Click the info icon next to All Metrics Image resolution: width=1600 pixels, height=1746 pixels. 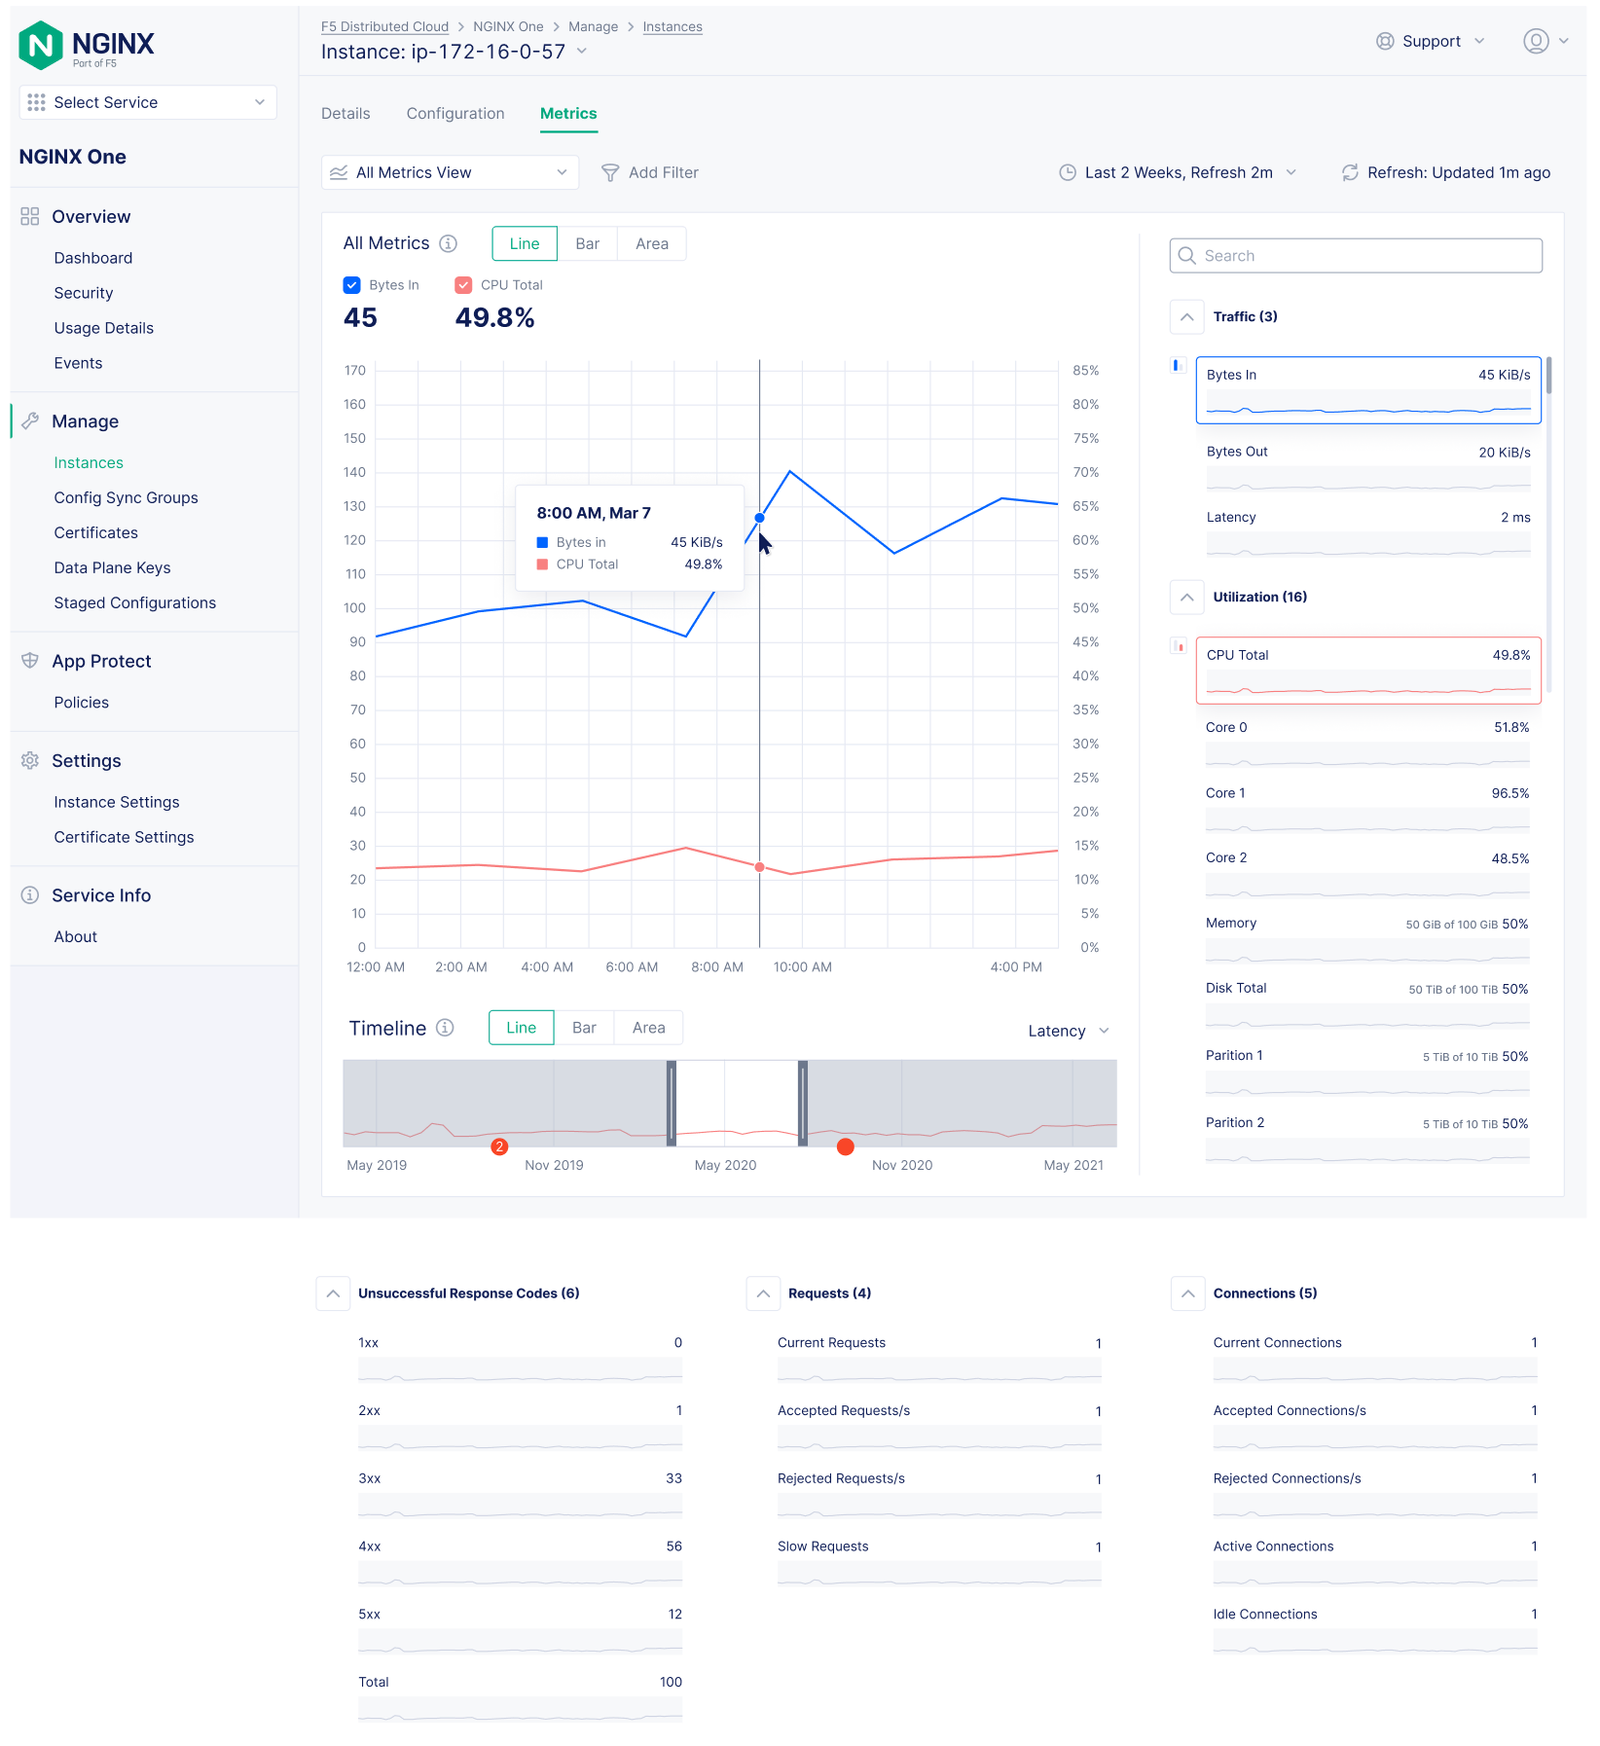pos(449,244)
